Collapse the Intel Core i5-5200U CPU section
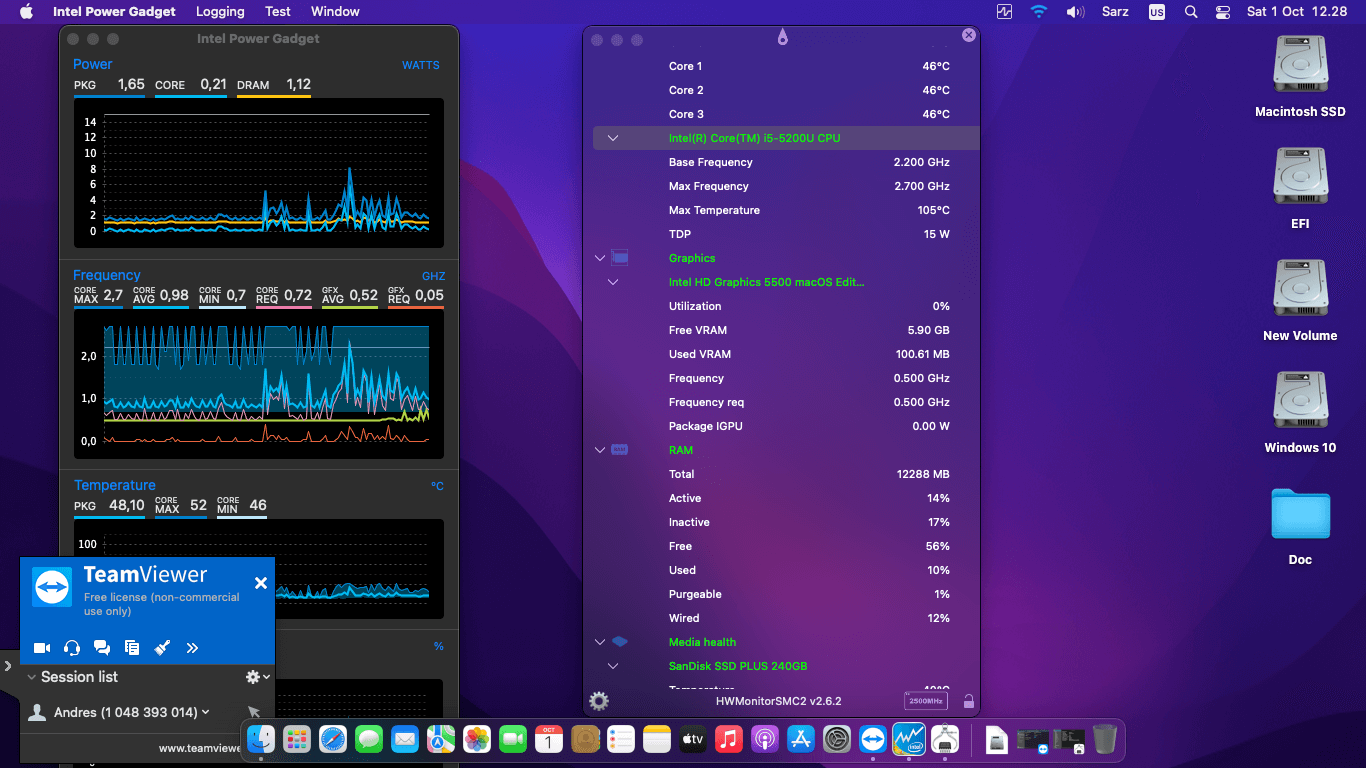Image resolution: width=1366 pixels, height=768 pixels. tap(613, 138)
